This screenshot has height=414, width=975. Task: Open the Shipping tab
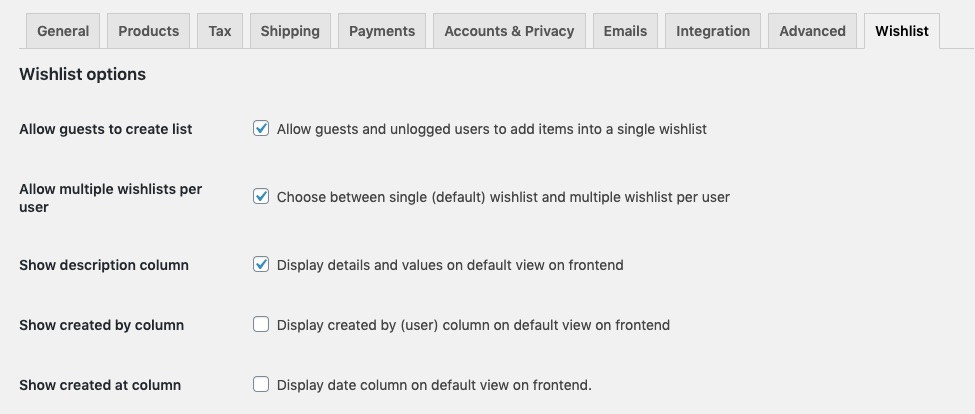point(290,31)
